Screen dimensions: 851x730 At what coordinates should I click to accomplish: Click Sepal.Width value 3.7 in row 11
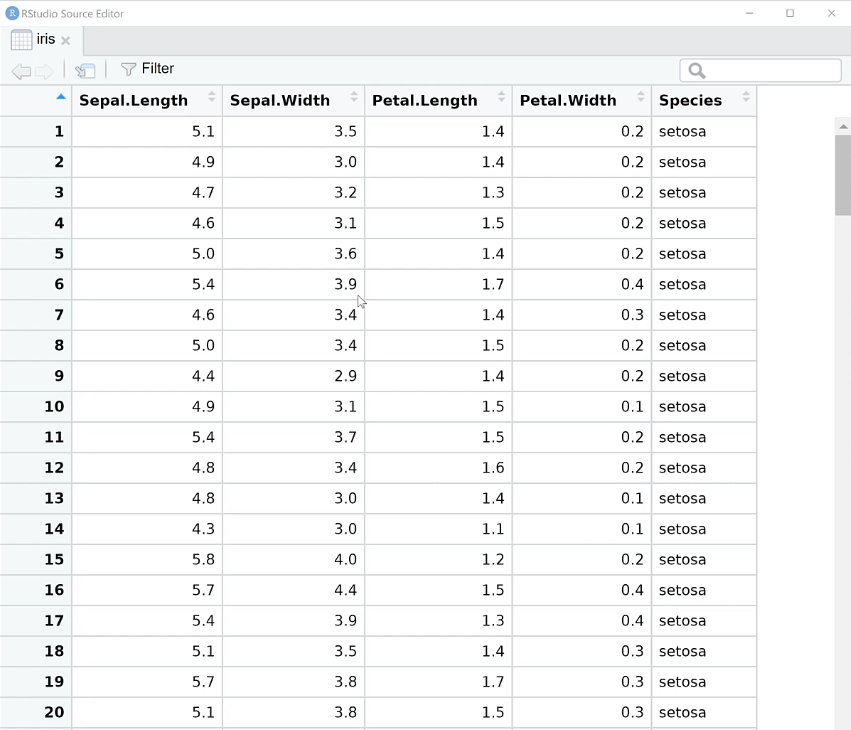pyautogui.click(x=345, y=437)
